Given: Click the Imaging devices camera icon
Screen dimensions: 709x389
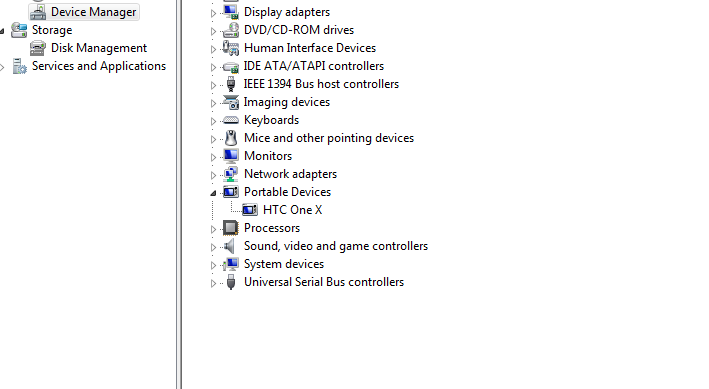Looking at the screenshot, I should tap(231, 102).
